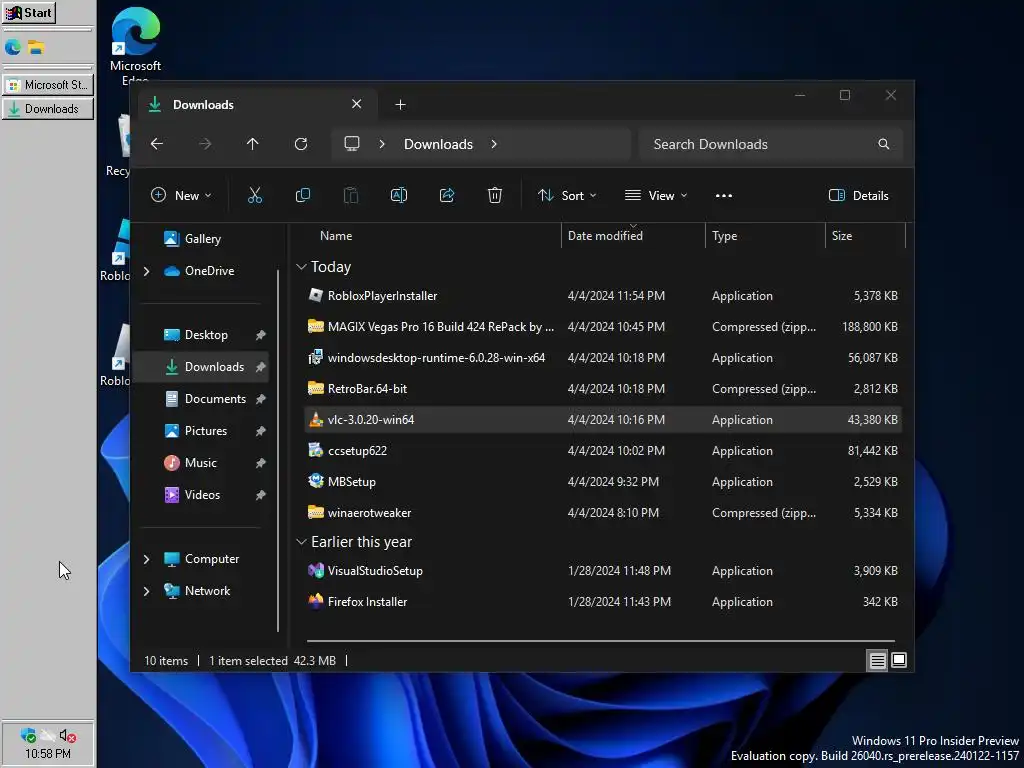
Task: Expand the Network tree node
Action: tap(146, 591)
